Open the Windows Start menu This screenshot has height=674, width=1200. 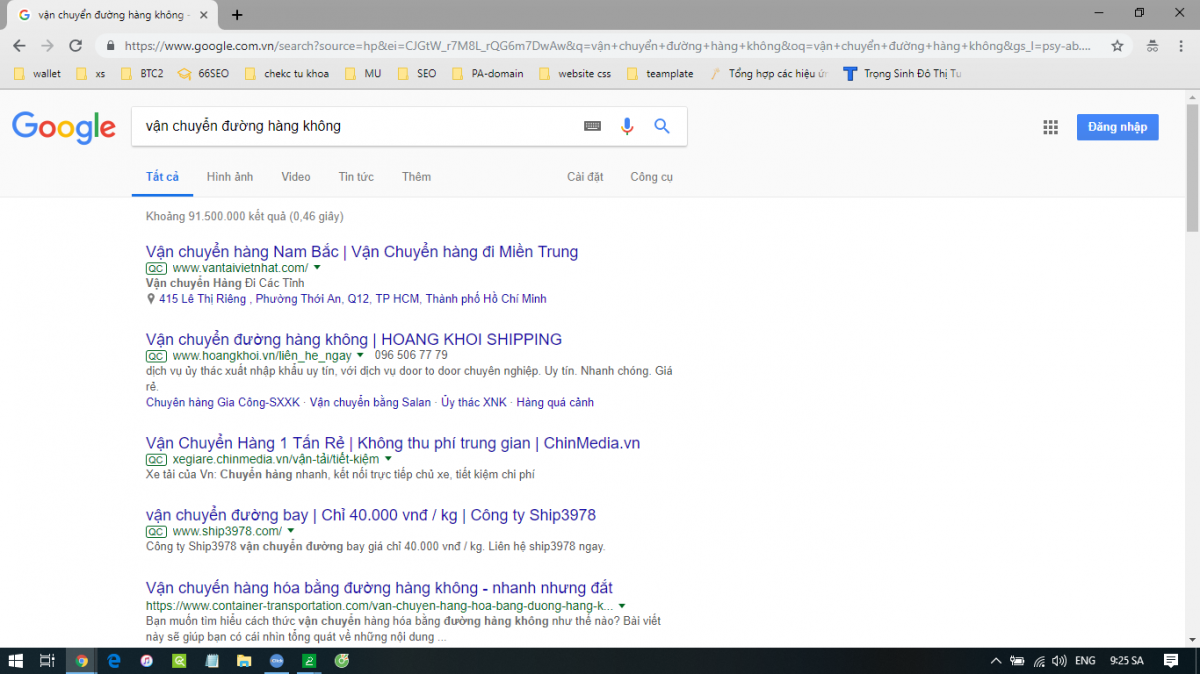click(16, 660)
